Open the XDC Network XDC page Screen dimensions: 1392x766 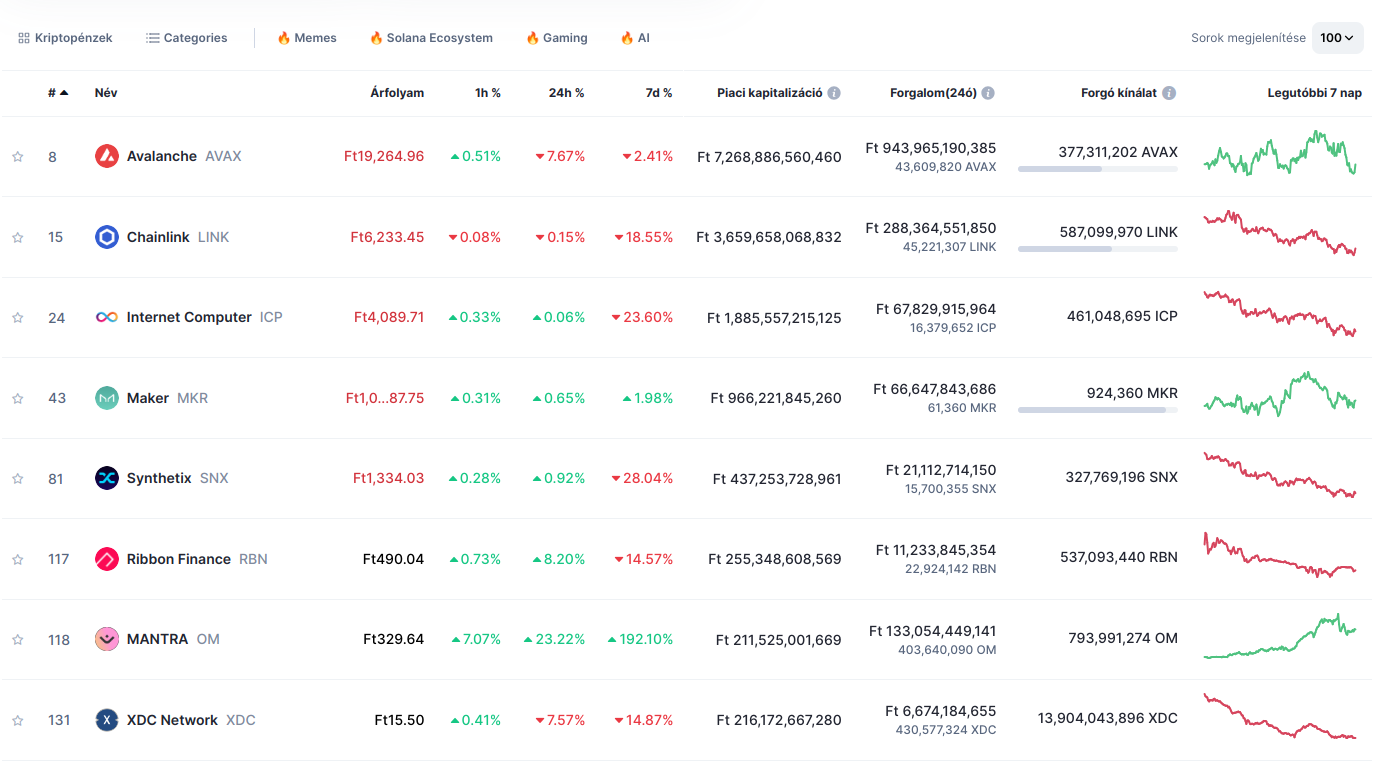(191, 720)
